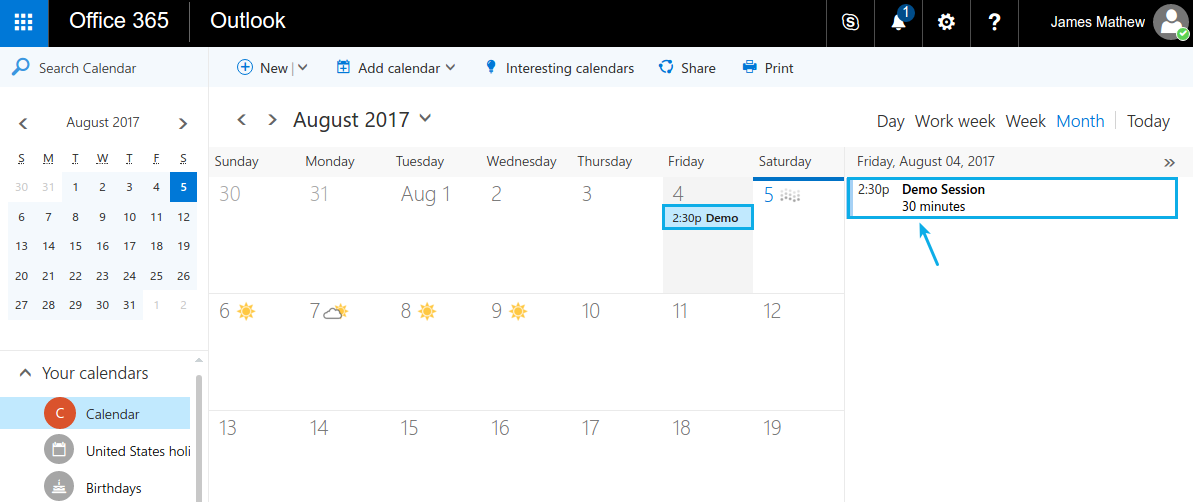Viewport: 1193px width, 502px height.
Task: Switch to Work week view
Action: coord(955,121)
